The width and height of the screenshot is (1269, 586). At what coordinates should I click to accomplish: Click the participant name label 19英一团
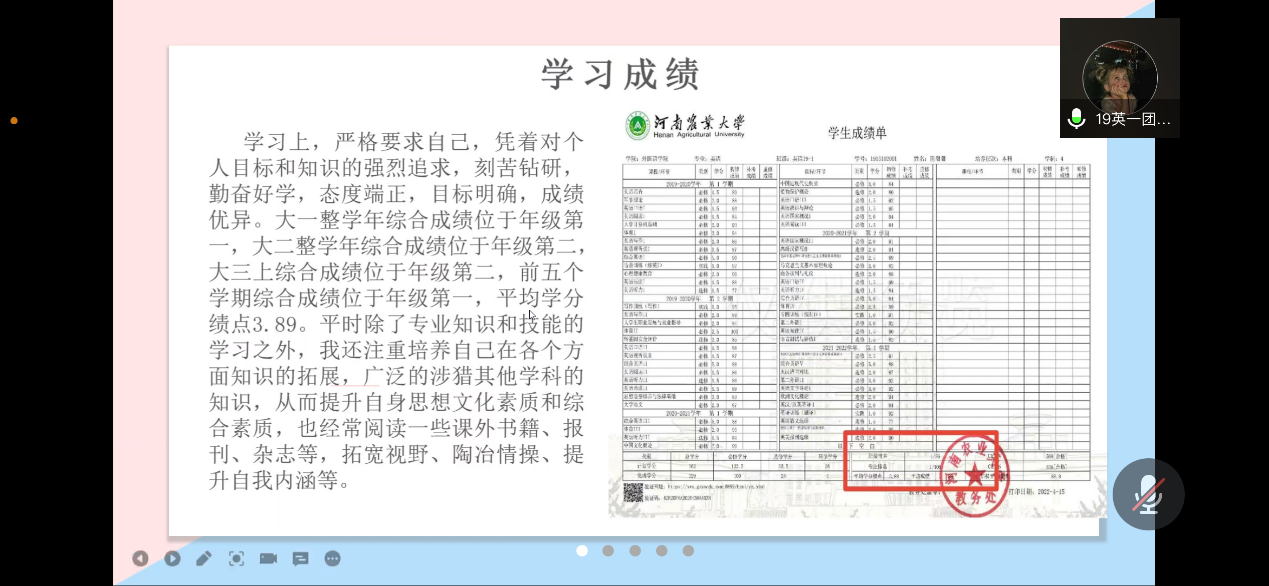1132,119
